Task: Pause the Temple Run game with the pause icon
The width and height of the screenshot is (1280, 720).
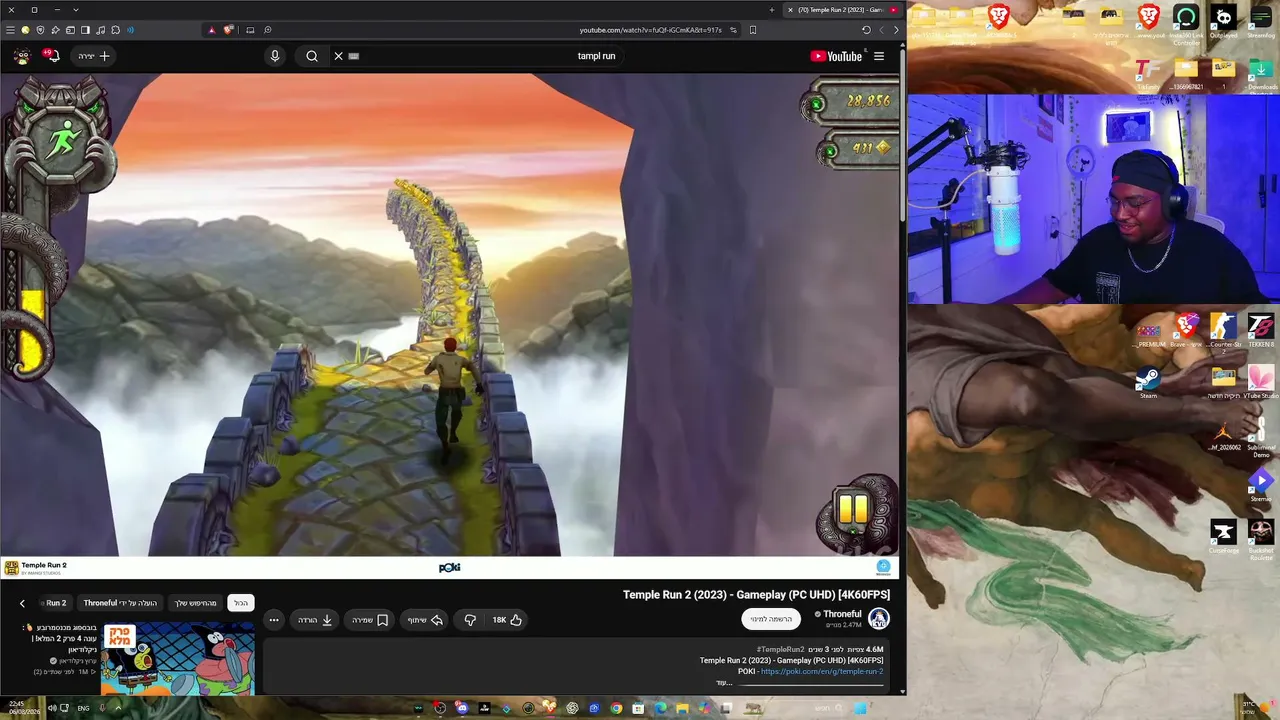Action: (x=853, y=510)
